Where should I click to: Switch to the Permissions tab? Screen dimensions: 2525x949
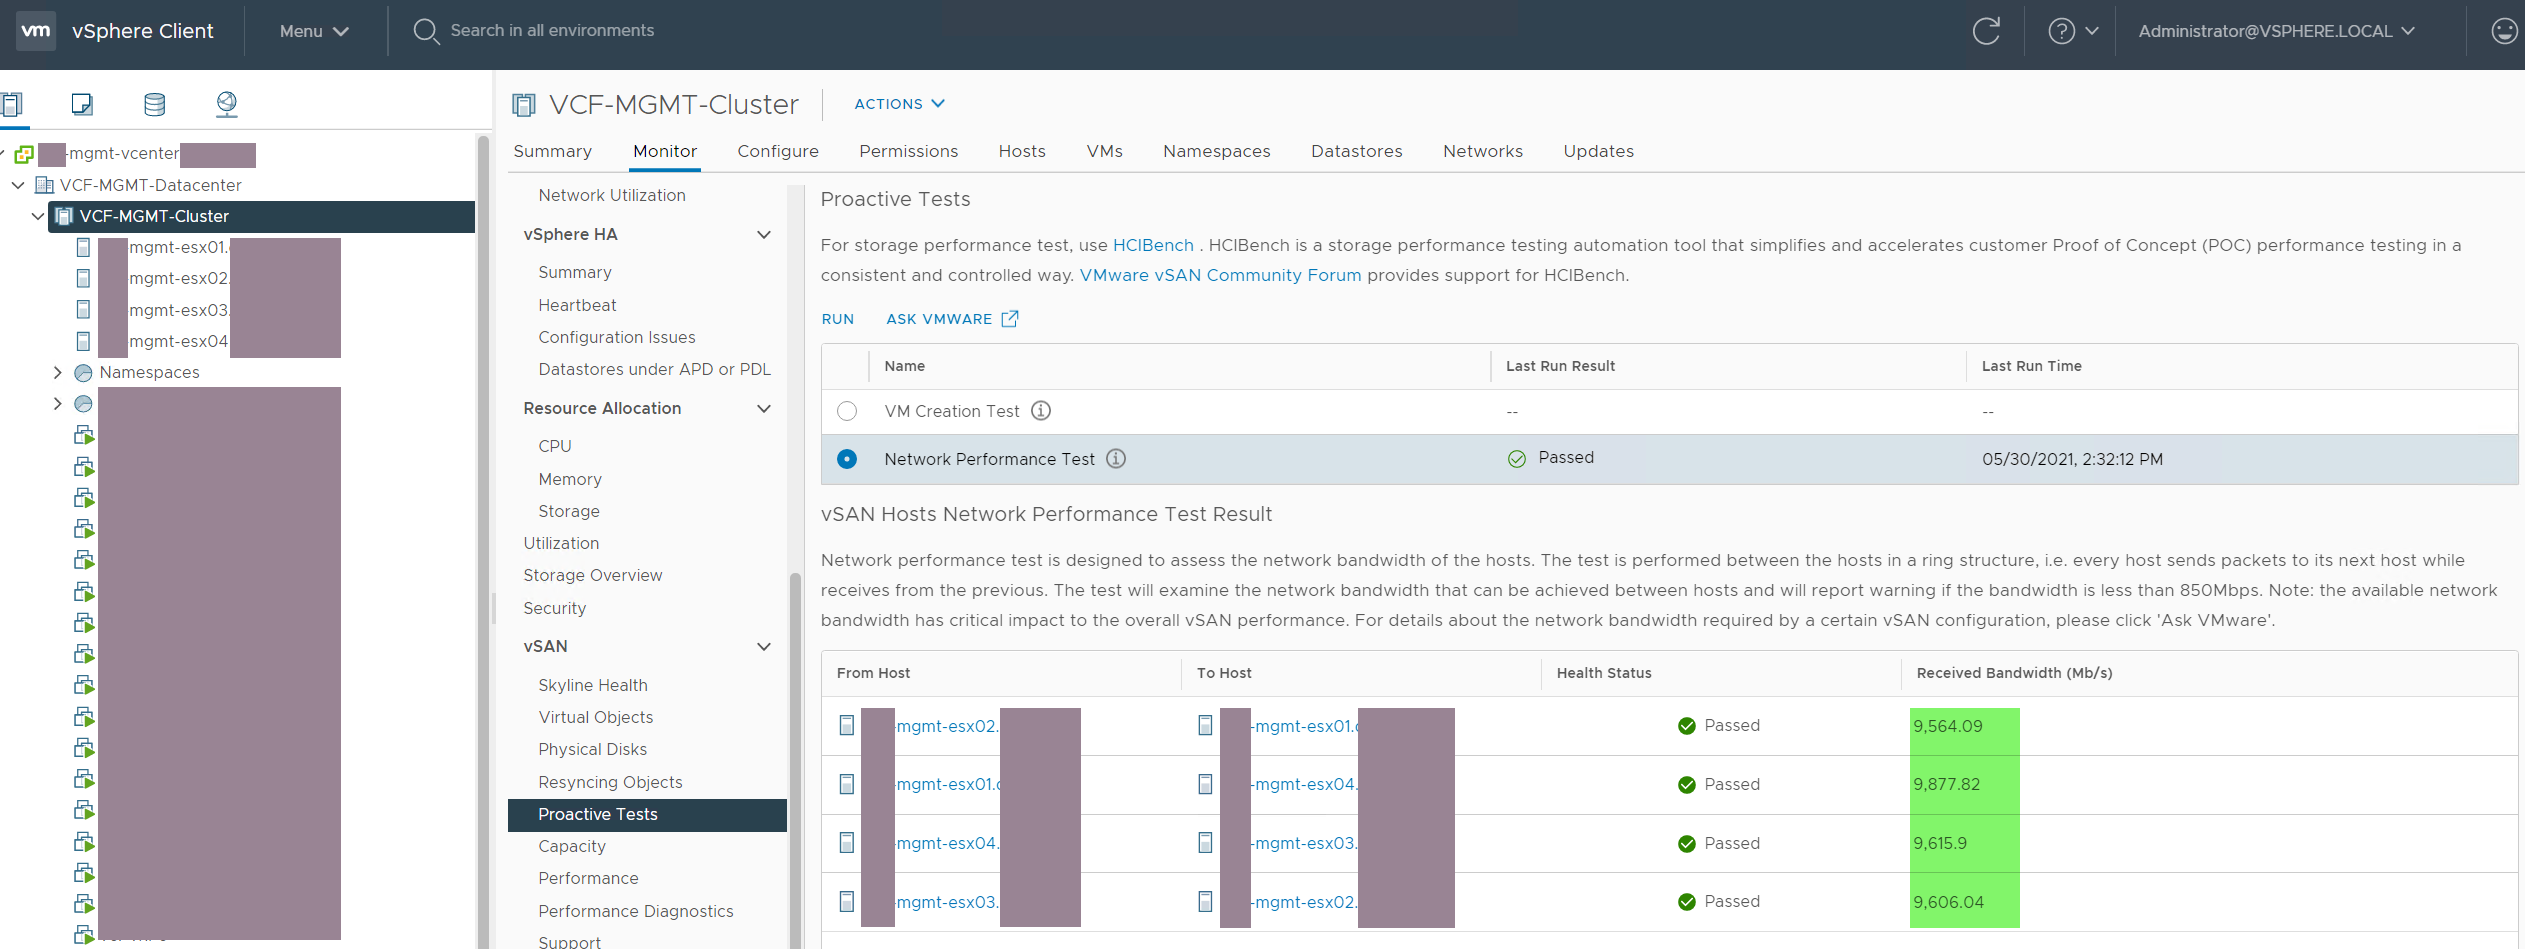click(908, 151)
